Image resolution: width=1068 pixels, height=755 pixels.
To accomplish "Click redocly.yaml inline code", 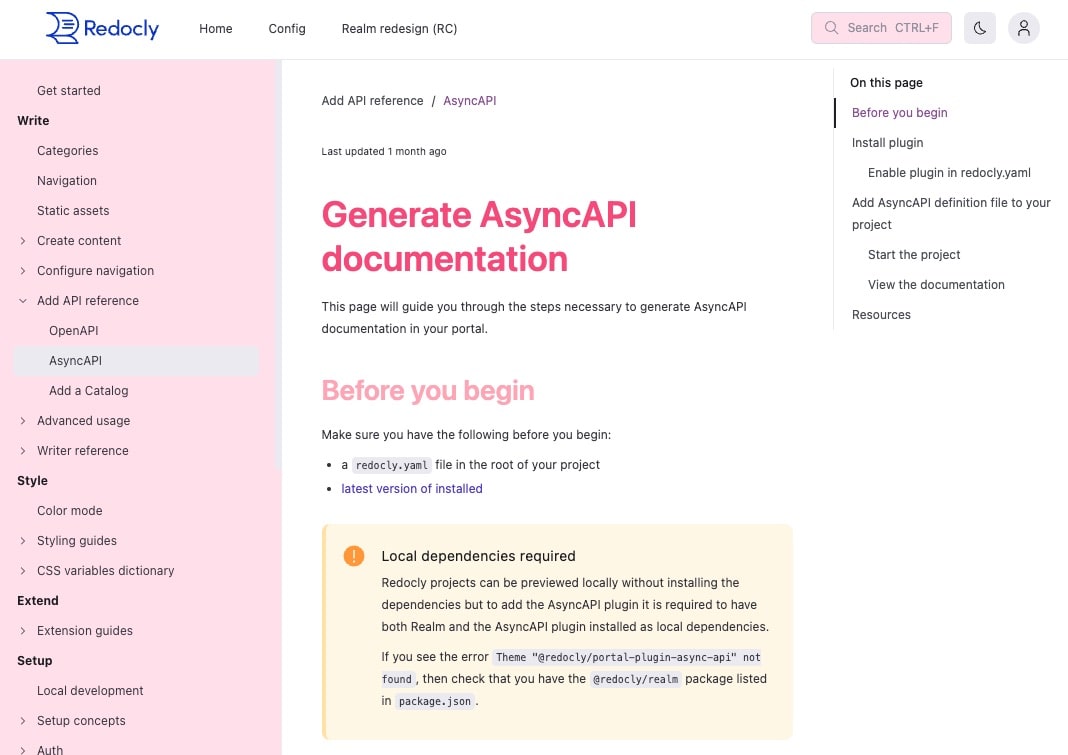I will 392,465.
